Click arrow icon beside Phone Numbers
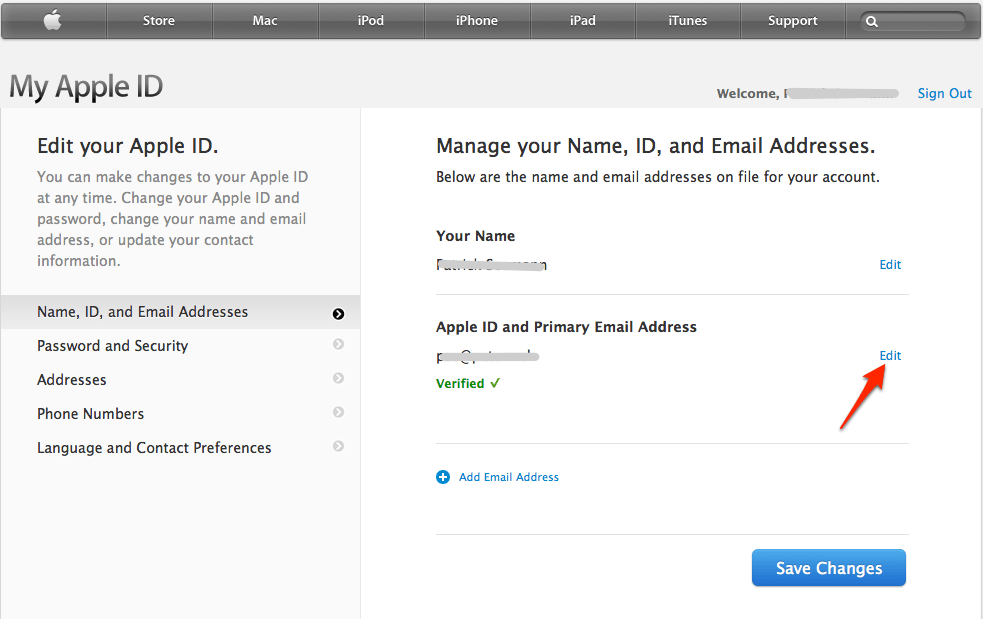The height and width of the screenshot is (619, 983). pyautogui.click(x=338, y=413)
